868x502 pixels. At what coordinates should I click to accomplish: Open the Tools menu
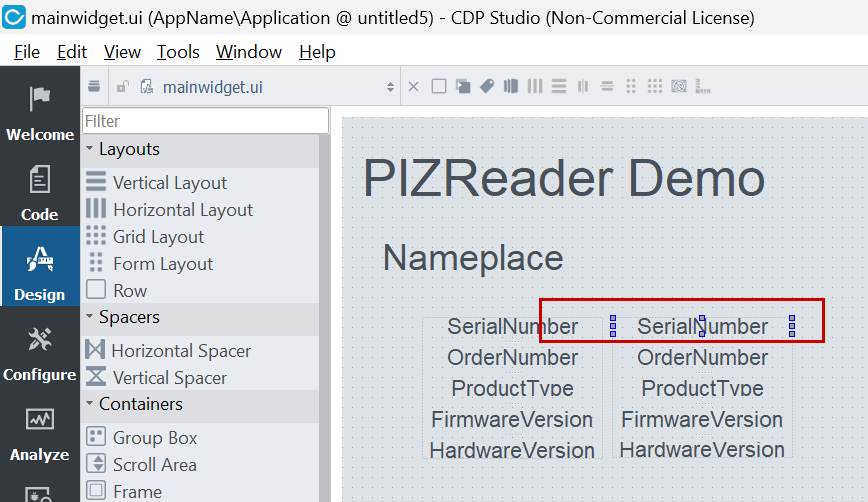tap(178, 51)
